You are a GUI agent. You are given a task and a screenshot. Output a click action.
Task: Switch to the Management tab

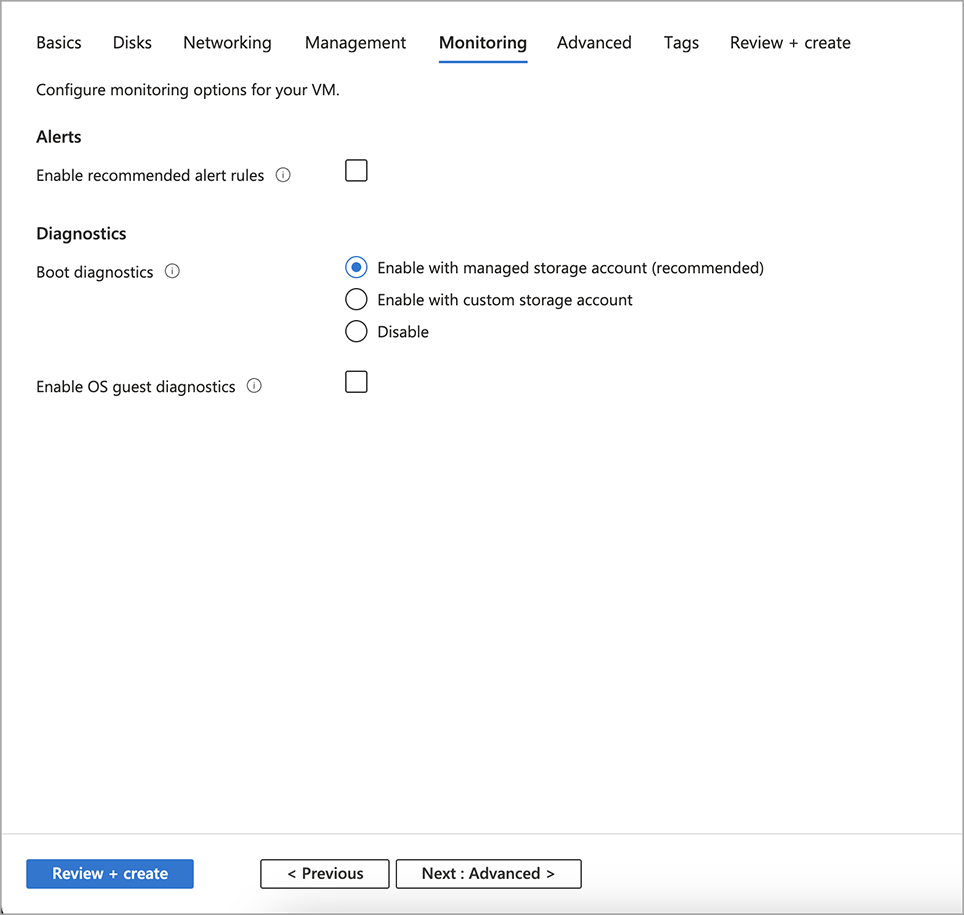coord(355,43)
